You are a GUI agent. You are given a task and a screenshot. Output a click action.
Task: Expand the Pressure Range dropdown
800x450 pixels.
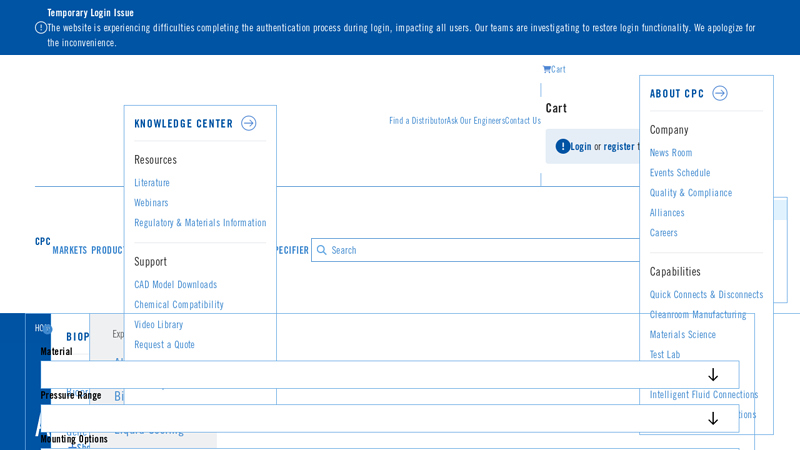tap(712, 419)
